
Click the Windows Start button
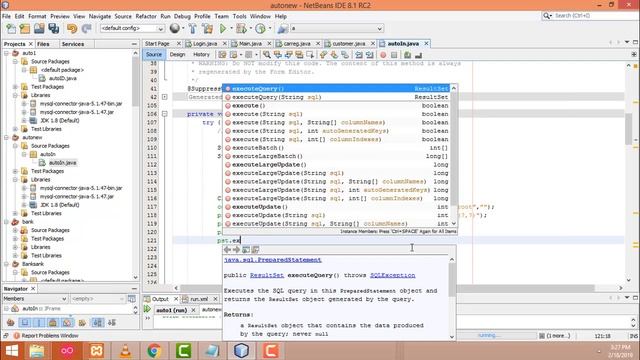click(11, 351)
